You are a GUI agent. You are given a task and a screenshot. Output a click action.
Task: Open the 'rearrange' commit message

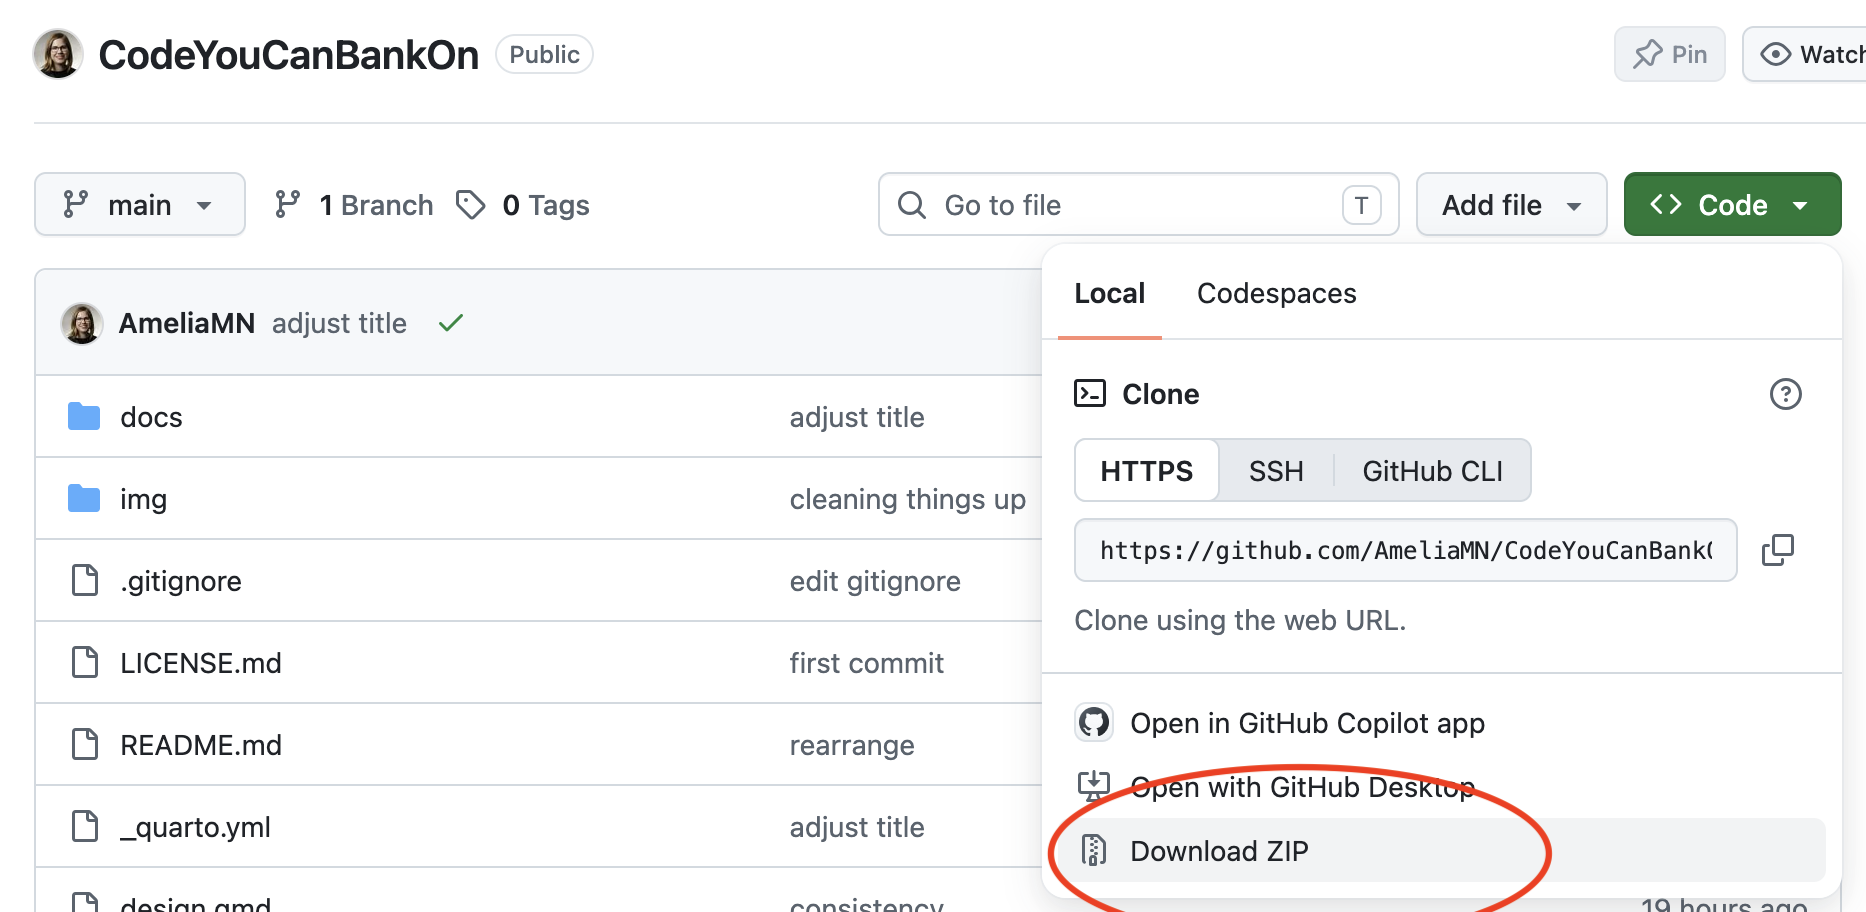[852, 745]
